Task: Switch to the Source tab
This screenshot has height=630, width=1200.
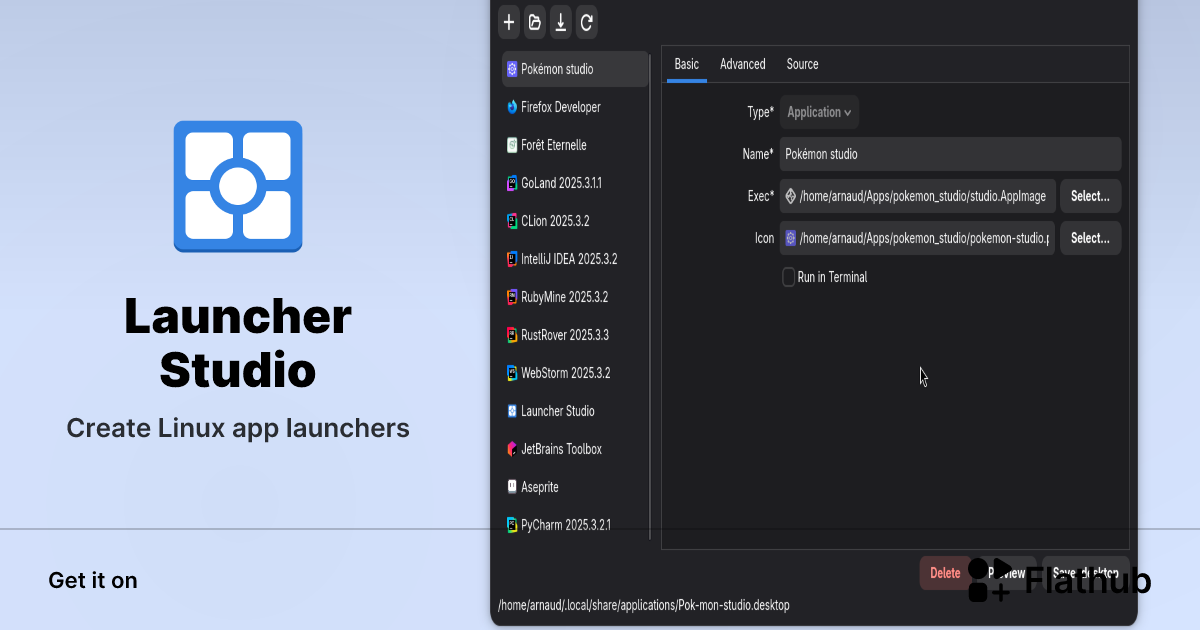Action: pyautogui.click(x=802, y=64)
